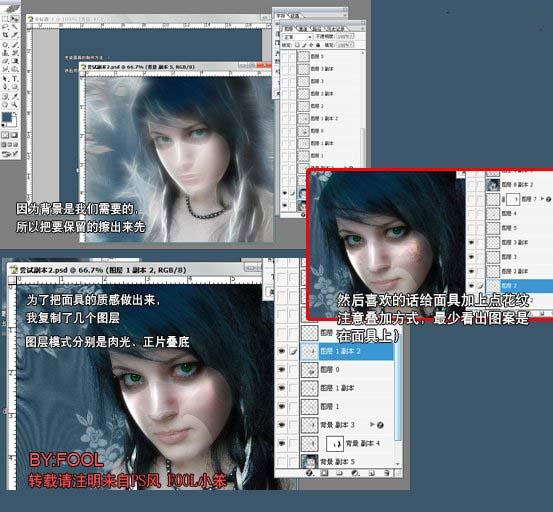
Task: Reset to default colors icon
Action: coord(4,125)
